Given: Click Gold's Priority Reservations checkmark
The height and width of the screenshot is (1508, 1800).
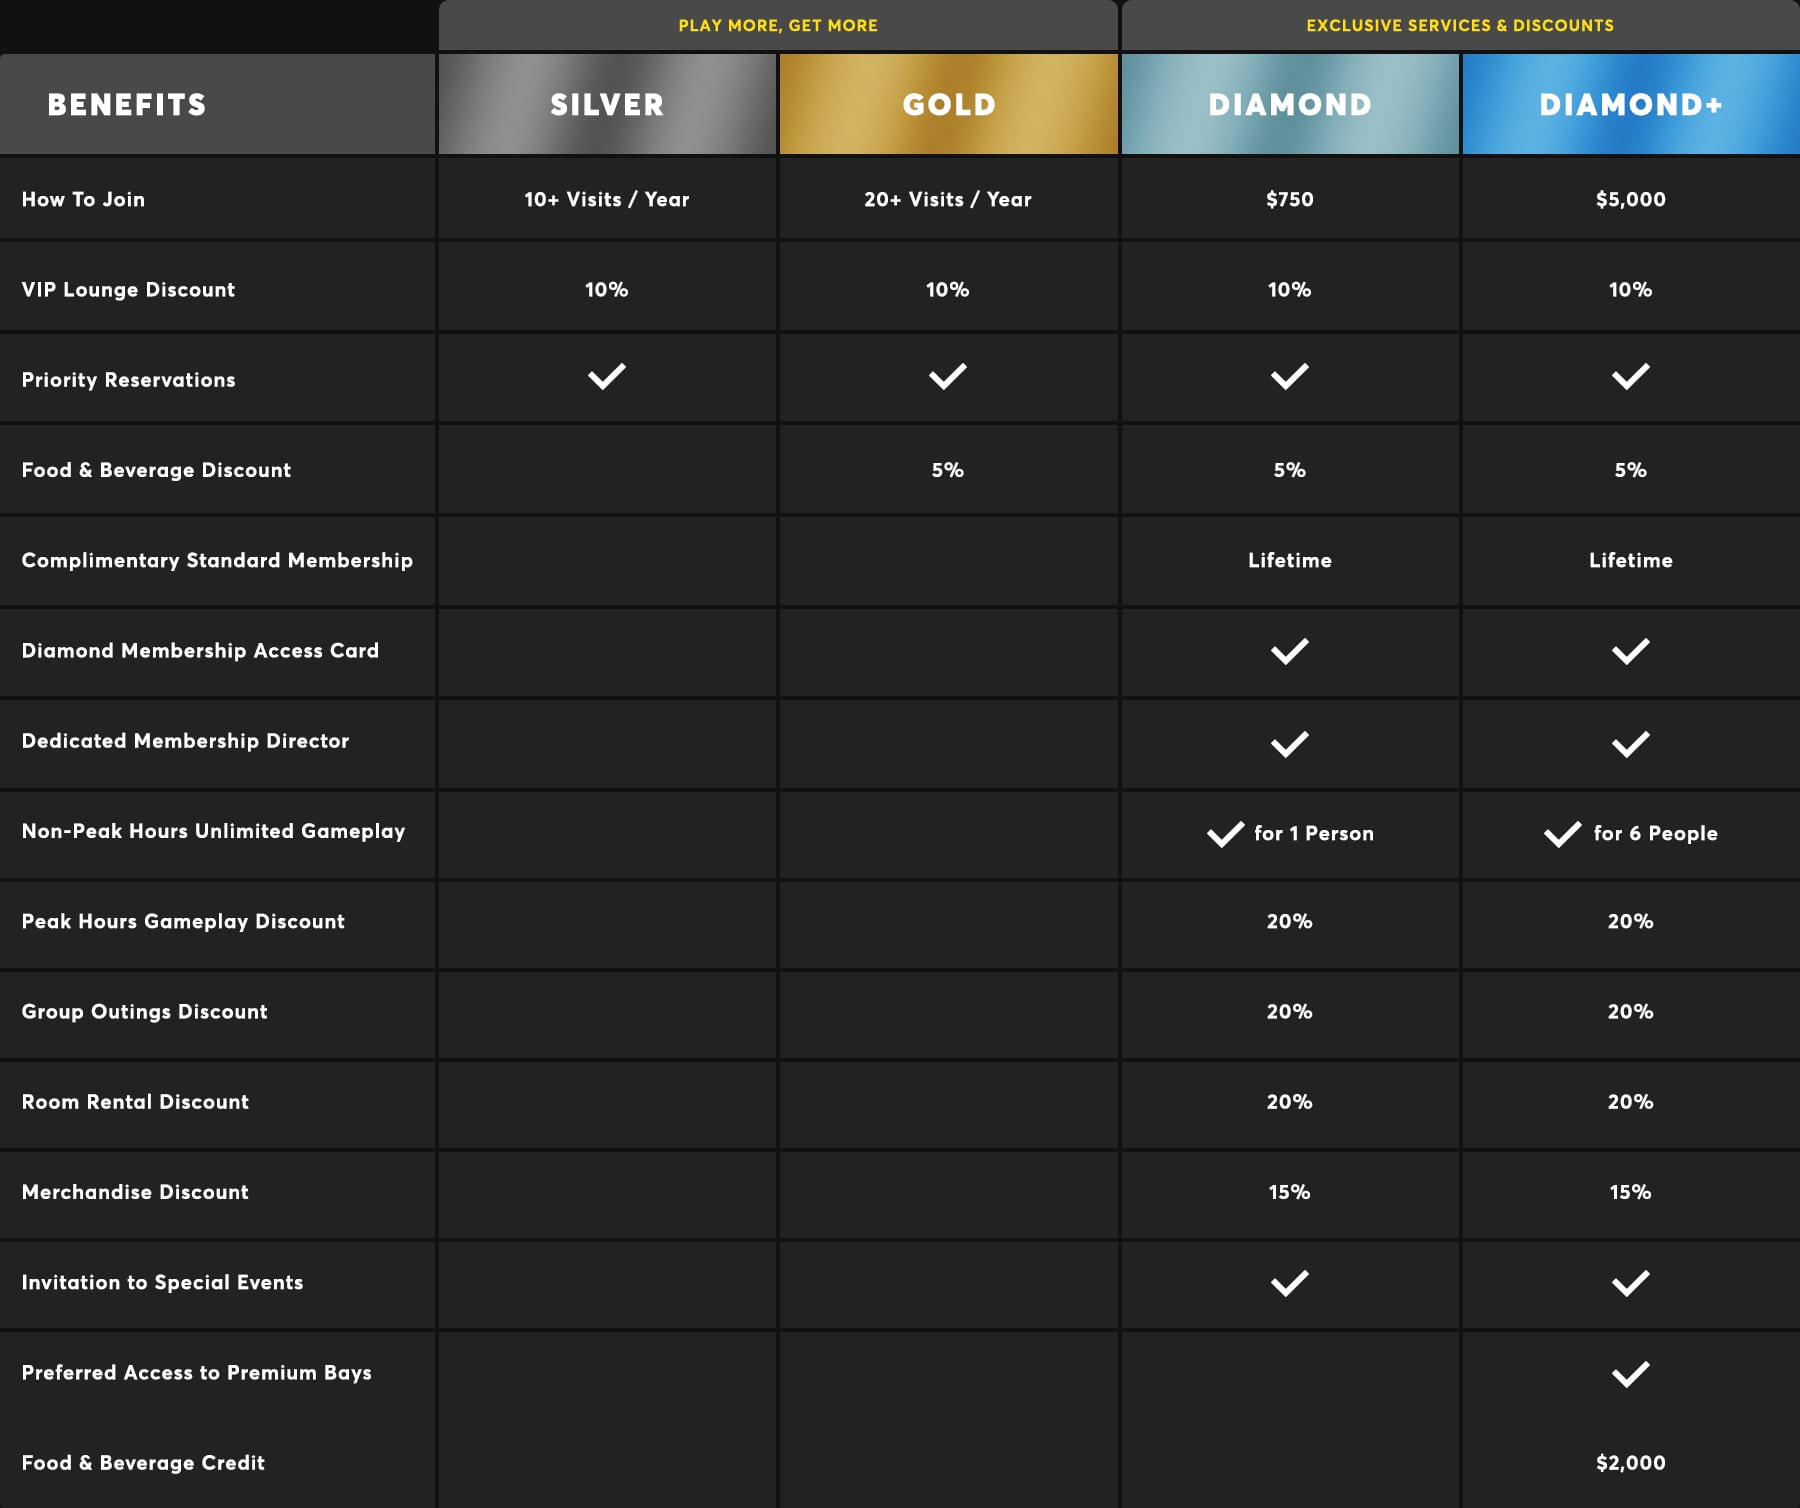Looking at the screenshot, I should [947, 377].
